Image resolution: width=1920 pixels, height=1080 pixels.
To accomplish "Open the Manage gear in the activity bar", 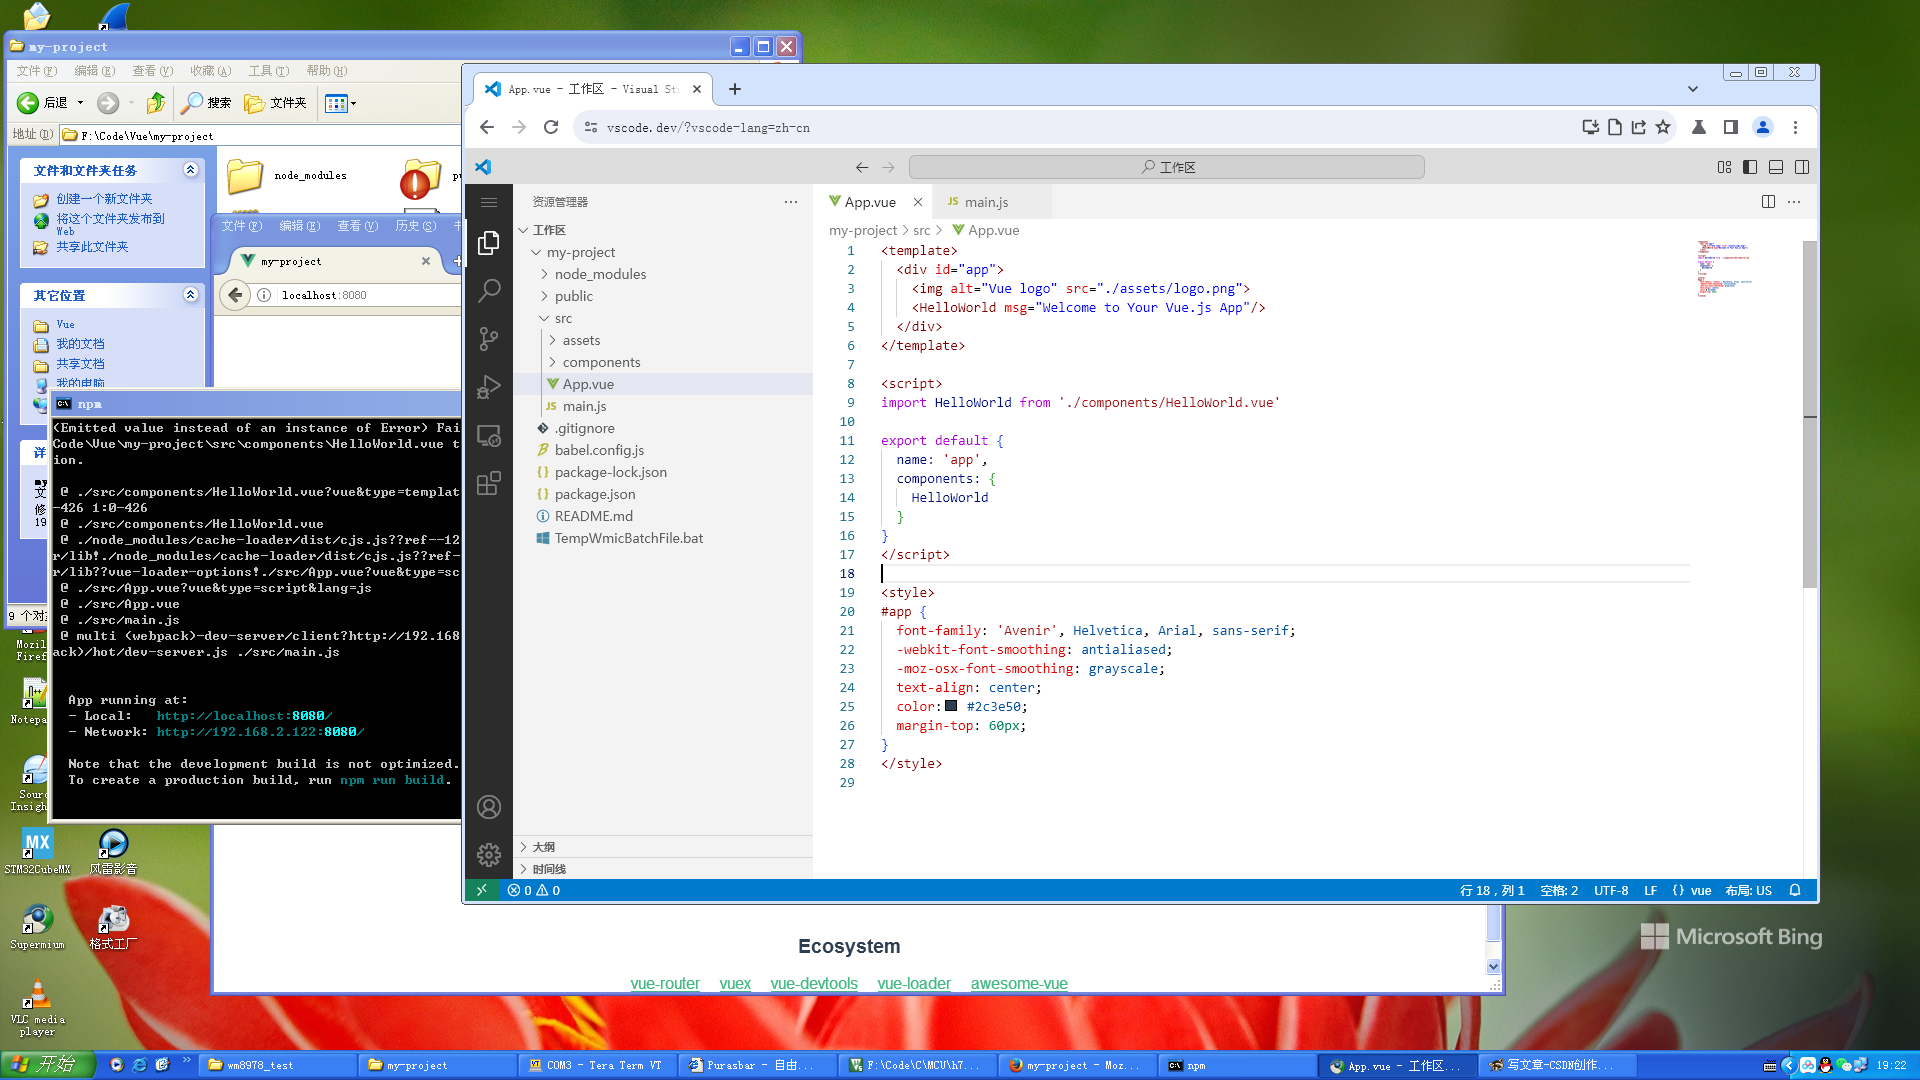I will [x=489, y=855].
